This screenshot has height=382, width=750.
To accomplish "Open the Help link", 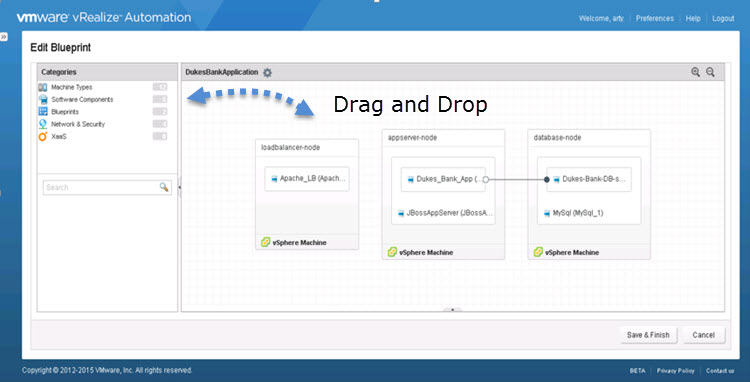I will [693, 19].
